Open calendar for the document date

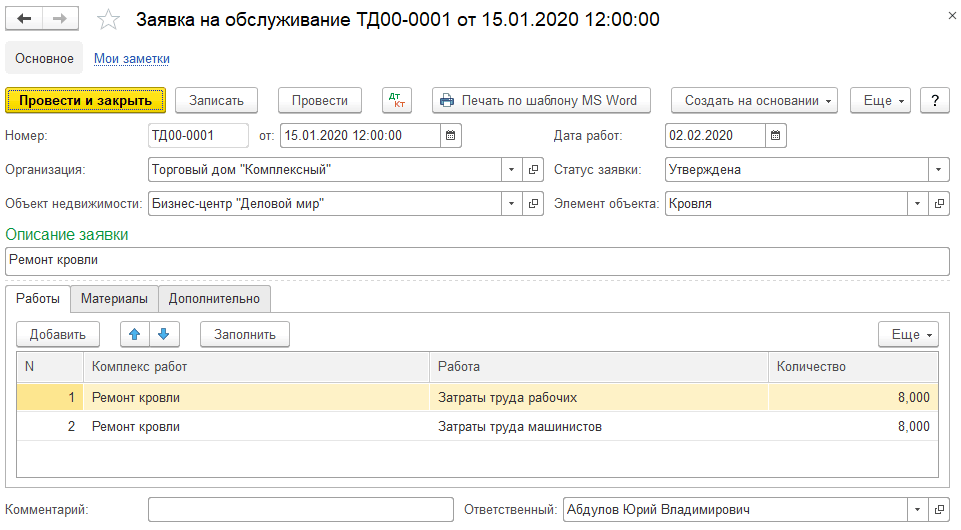(x=451, y=135)
